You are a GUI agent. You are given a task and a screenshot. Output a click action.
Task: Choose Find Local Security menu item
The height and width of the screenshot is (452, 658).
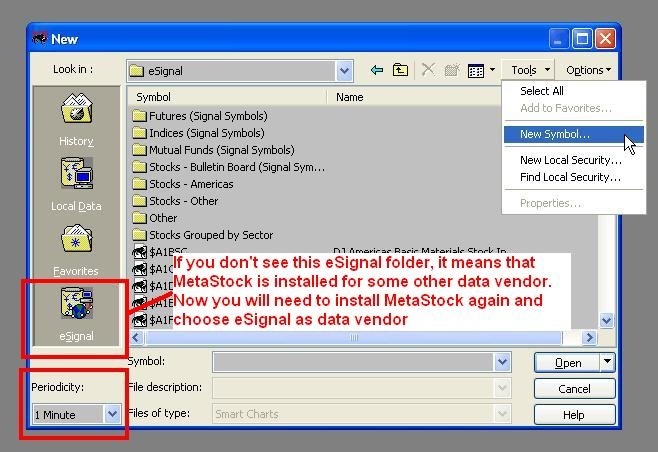click(x=573, y=177)
